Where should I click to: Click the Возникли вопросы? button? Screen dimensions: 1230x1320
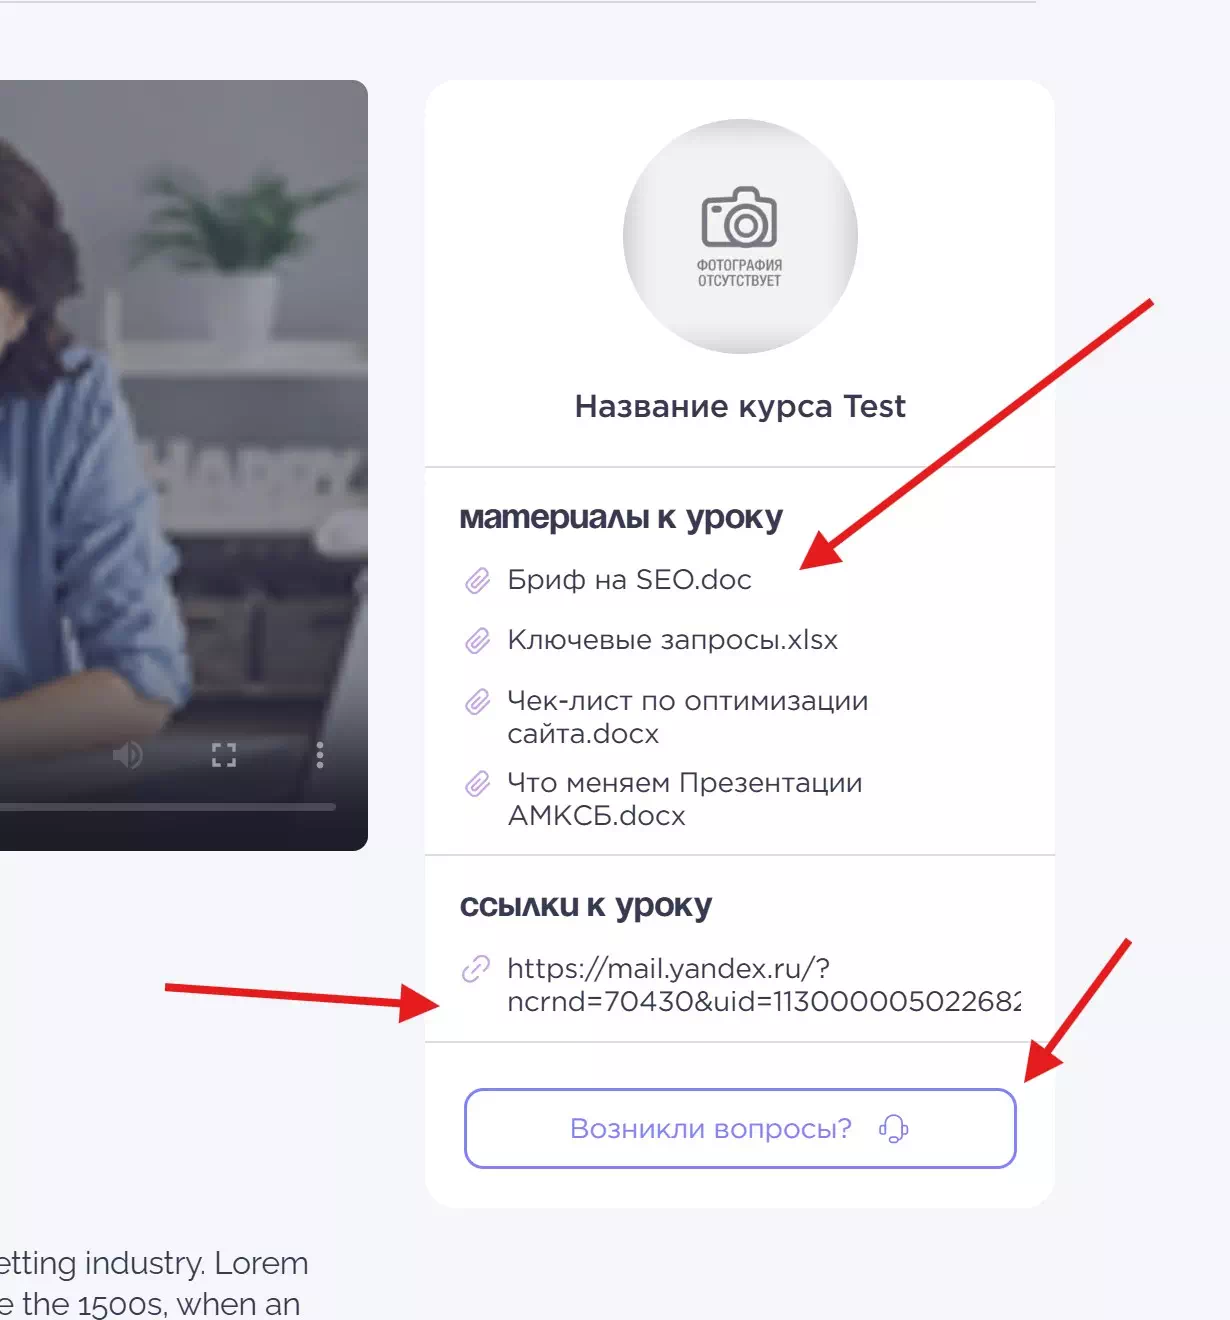pos(740,1128)
